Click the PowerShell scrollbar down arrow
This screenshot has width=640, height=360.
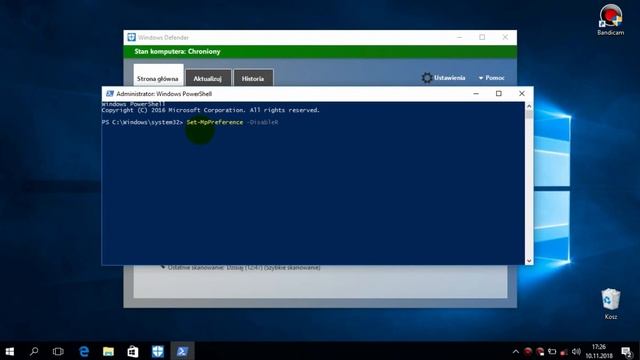click(529, 260)
